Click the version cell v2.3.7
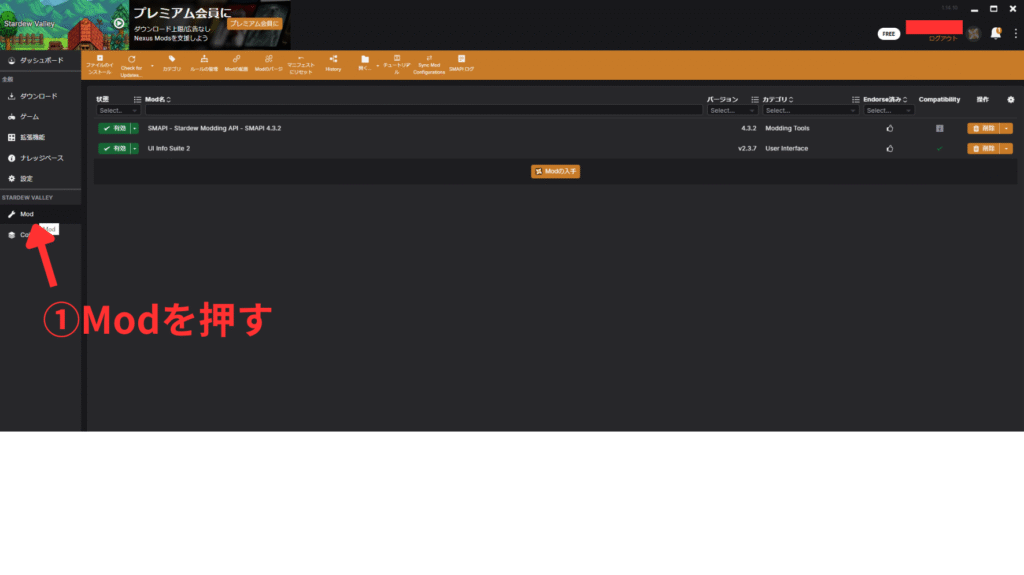 [747, 149]
